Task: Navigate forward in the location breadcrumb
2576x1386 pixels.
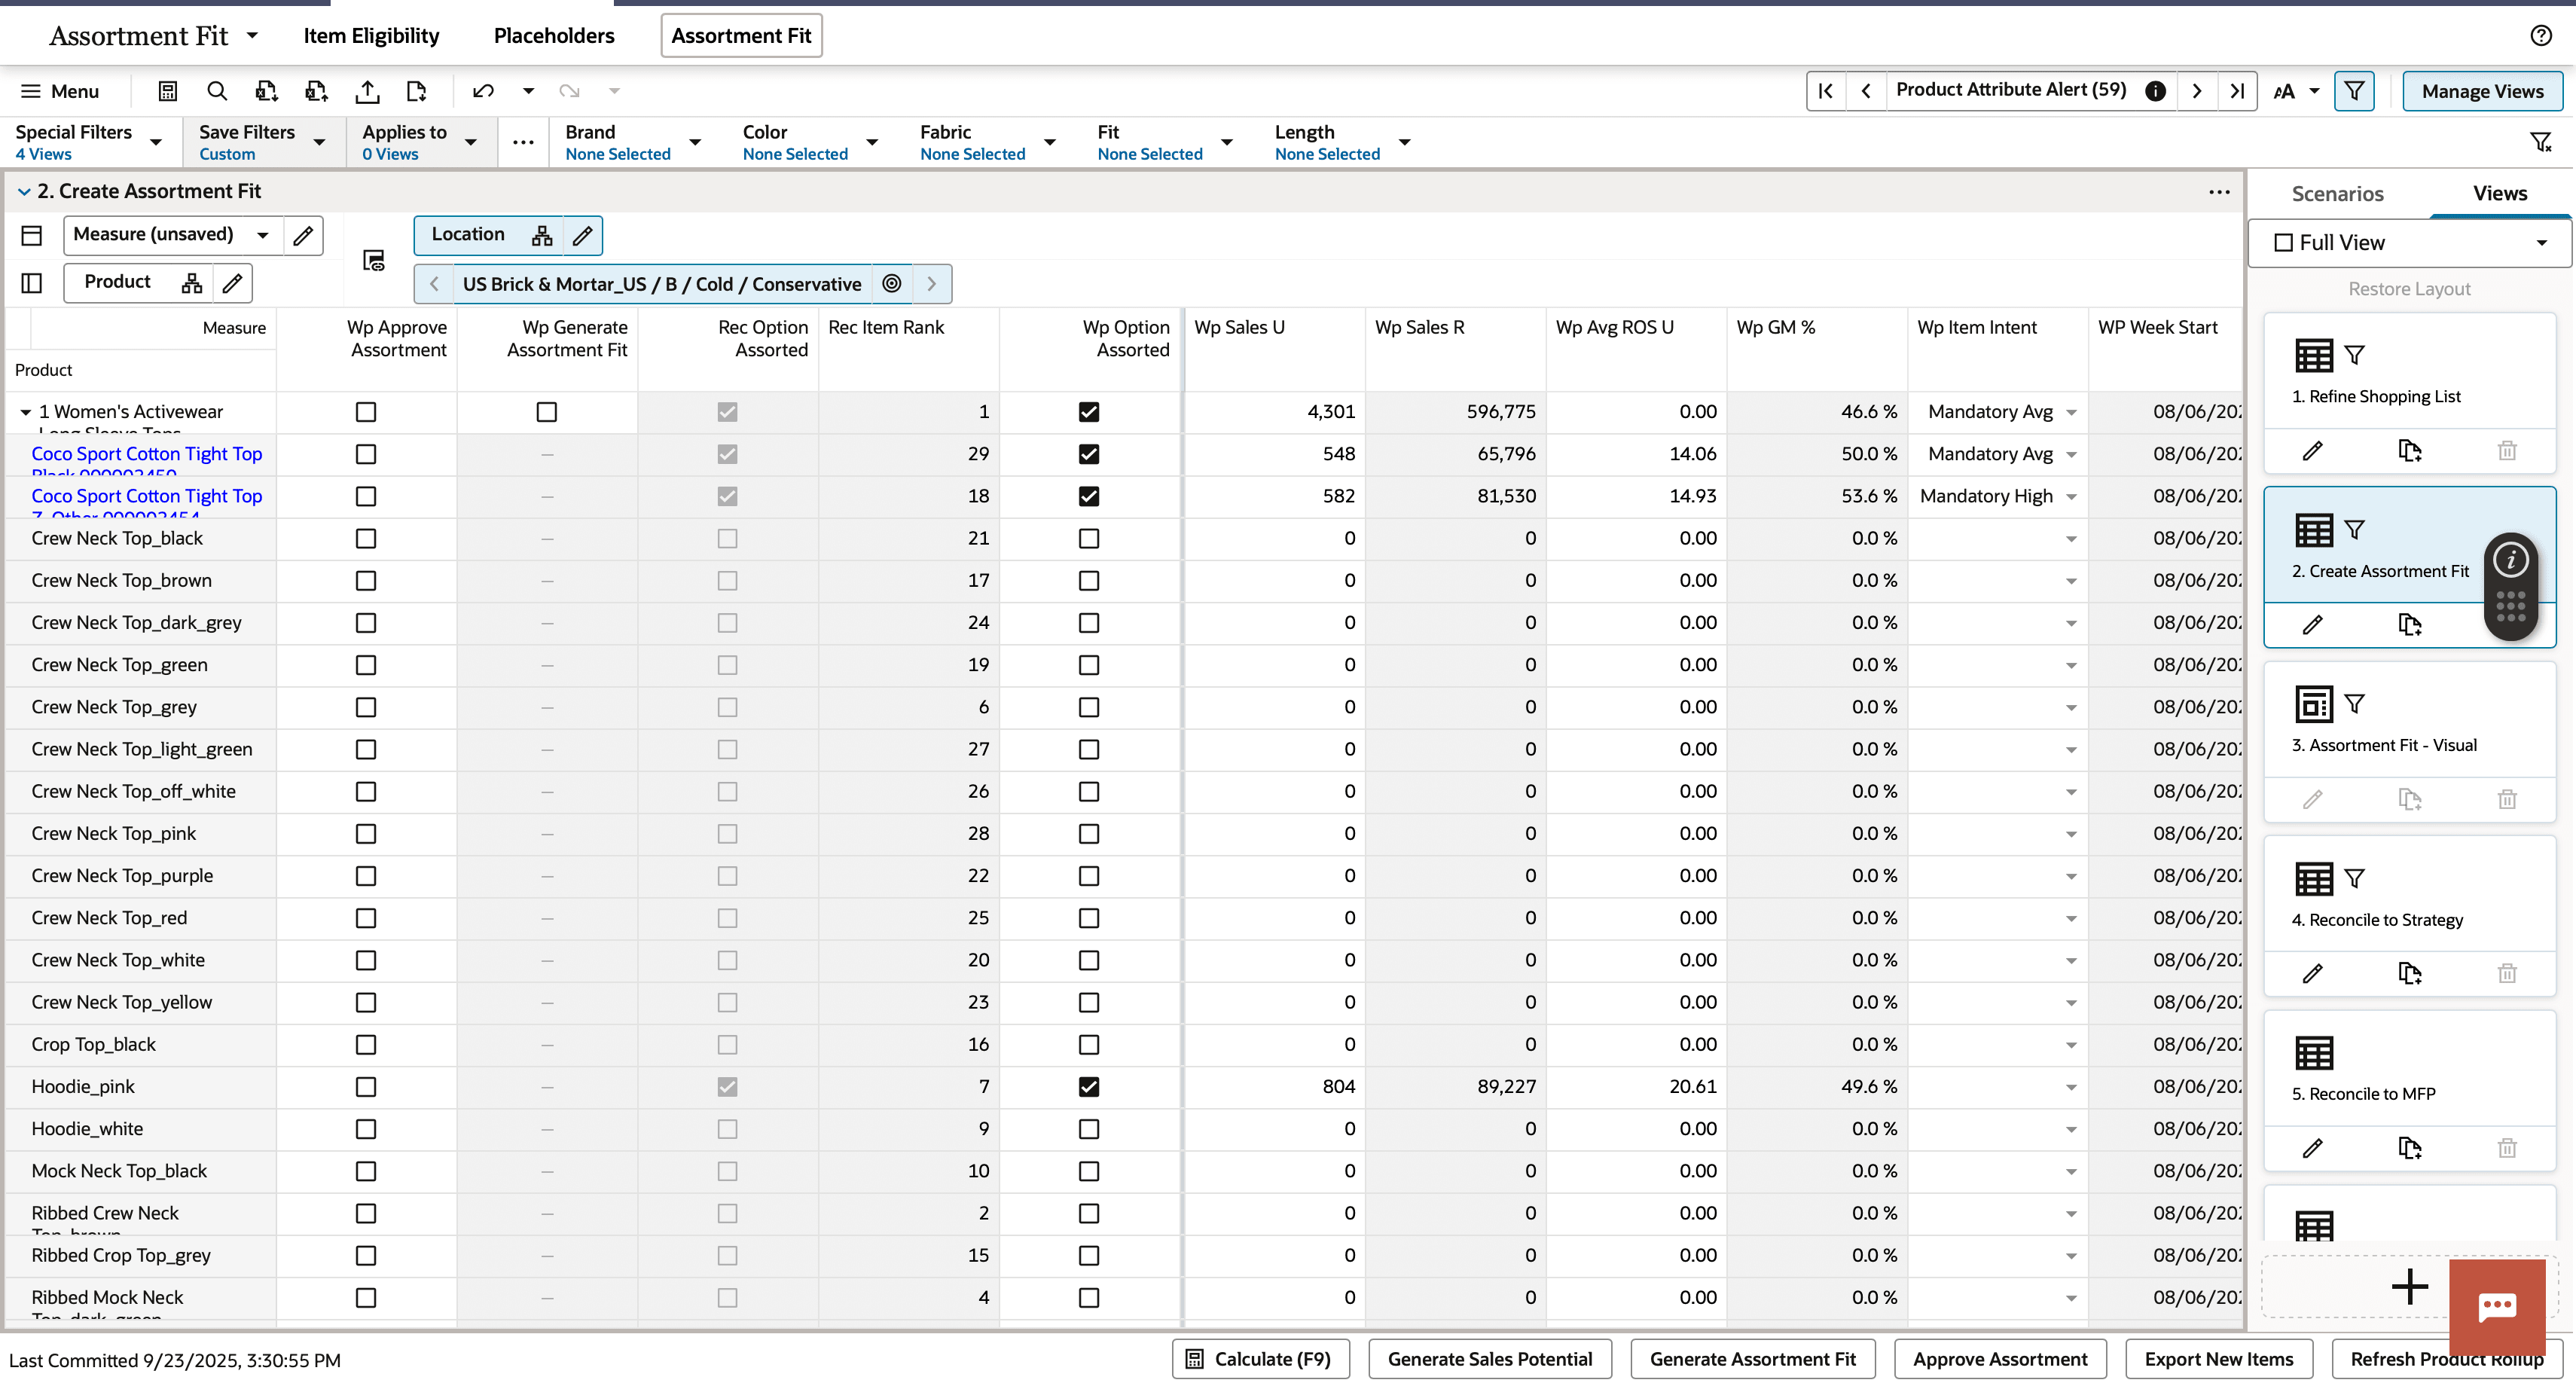Action: coord(932,284)
